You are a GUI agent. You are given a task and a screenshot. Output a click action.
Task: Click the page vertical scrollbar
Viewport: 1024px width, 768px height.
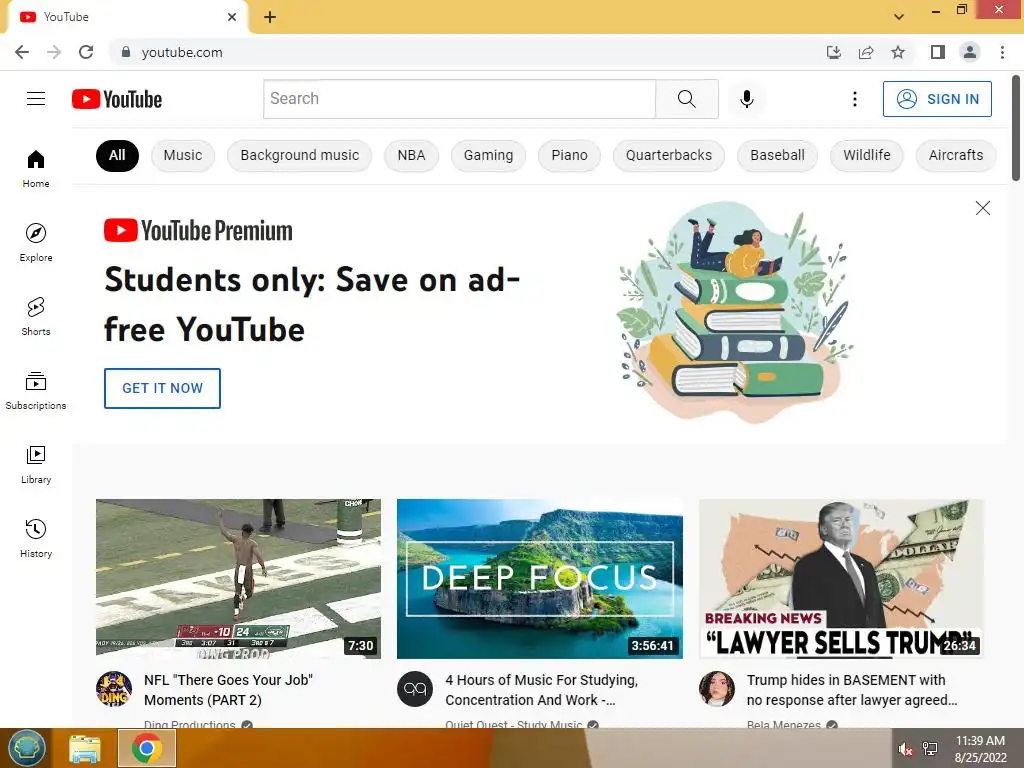(x=1016, y=128)
